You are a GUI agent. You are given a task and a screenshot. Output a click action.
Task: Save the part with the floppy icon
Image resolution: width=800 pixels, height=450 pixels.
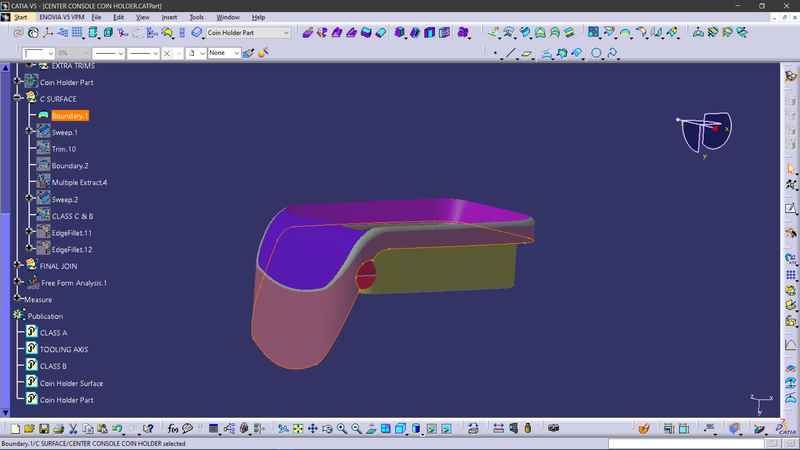pos(44,429)
